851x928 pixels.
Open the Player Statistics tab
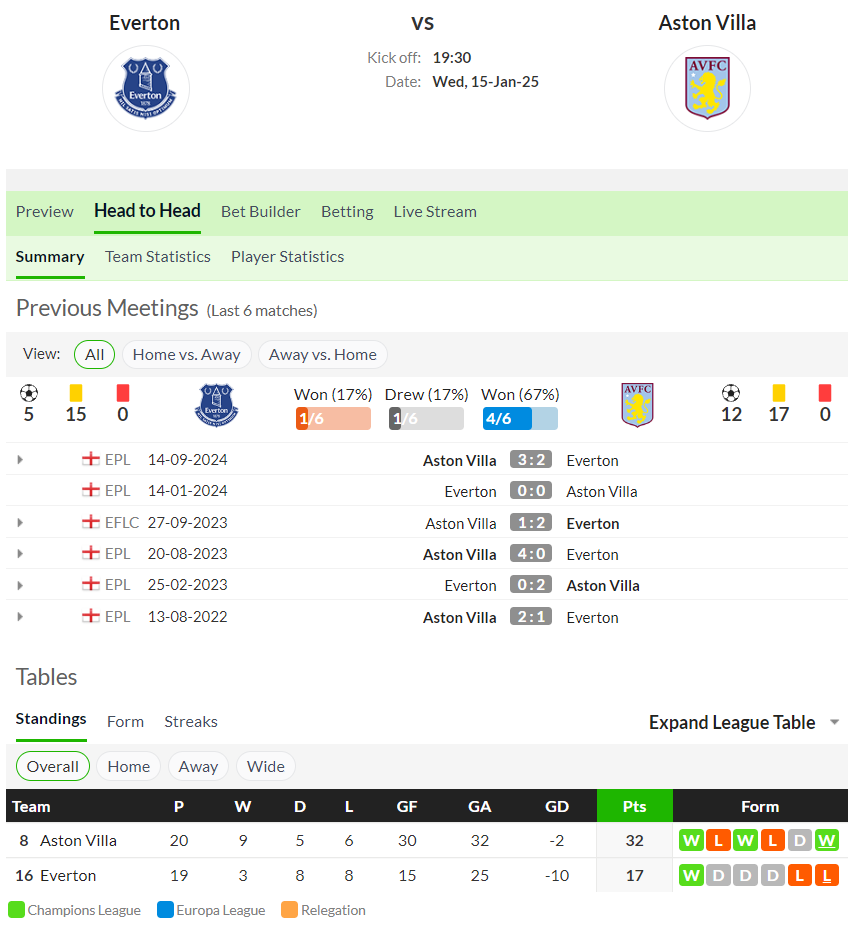(288, 257)
